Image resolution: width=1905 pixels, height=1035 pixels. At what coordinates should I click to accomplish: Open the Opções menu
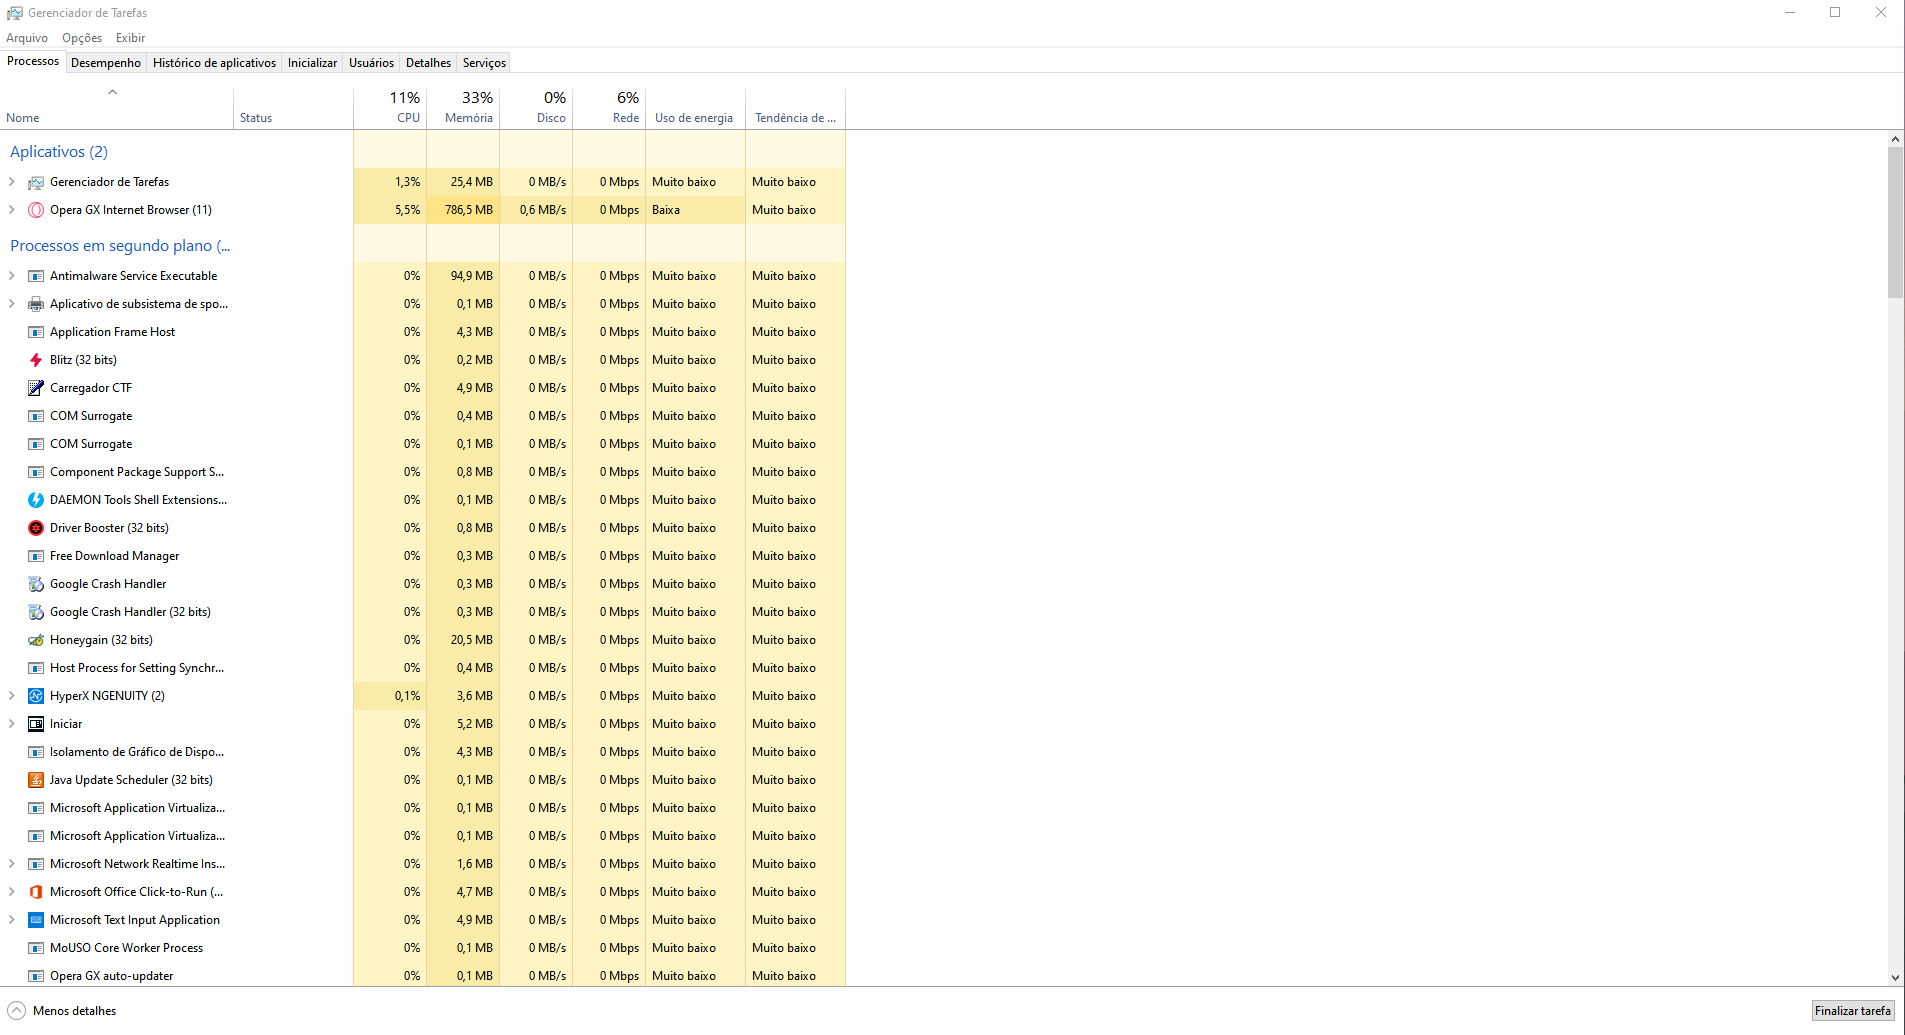82,38
